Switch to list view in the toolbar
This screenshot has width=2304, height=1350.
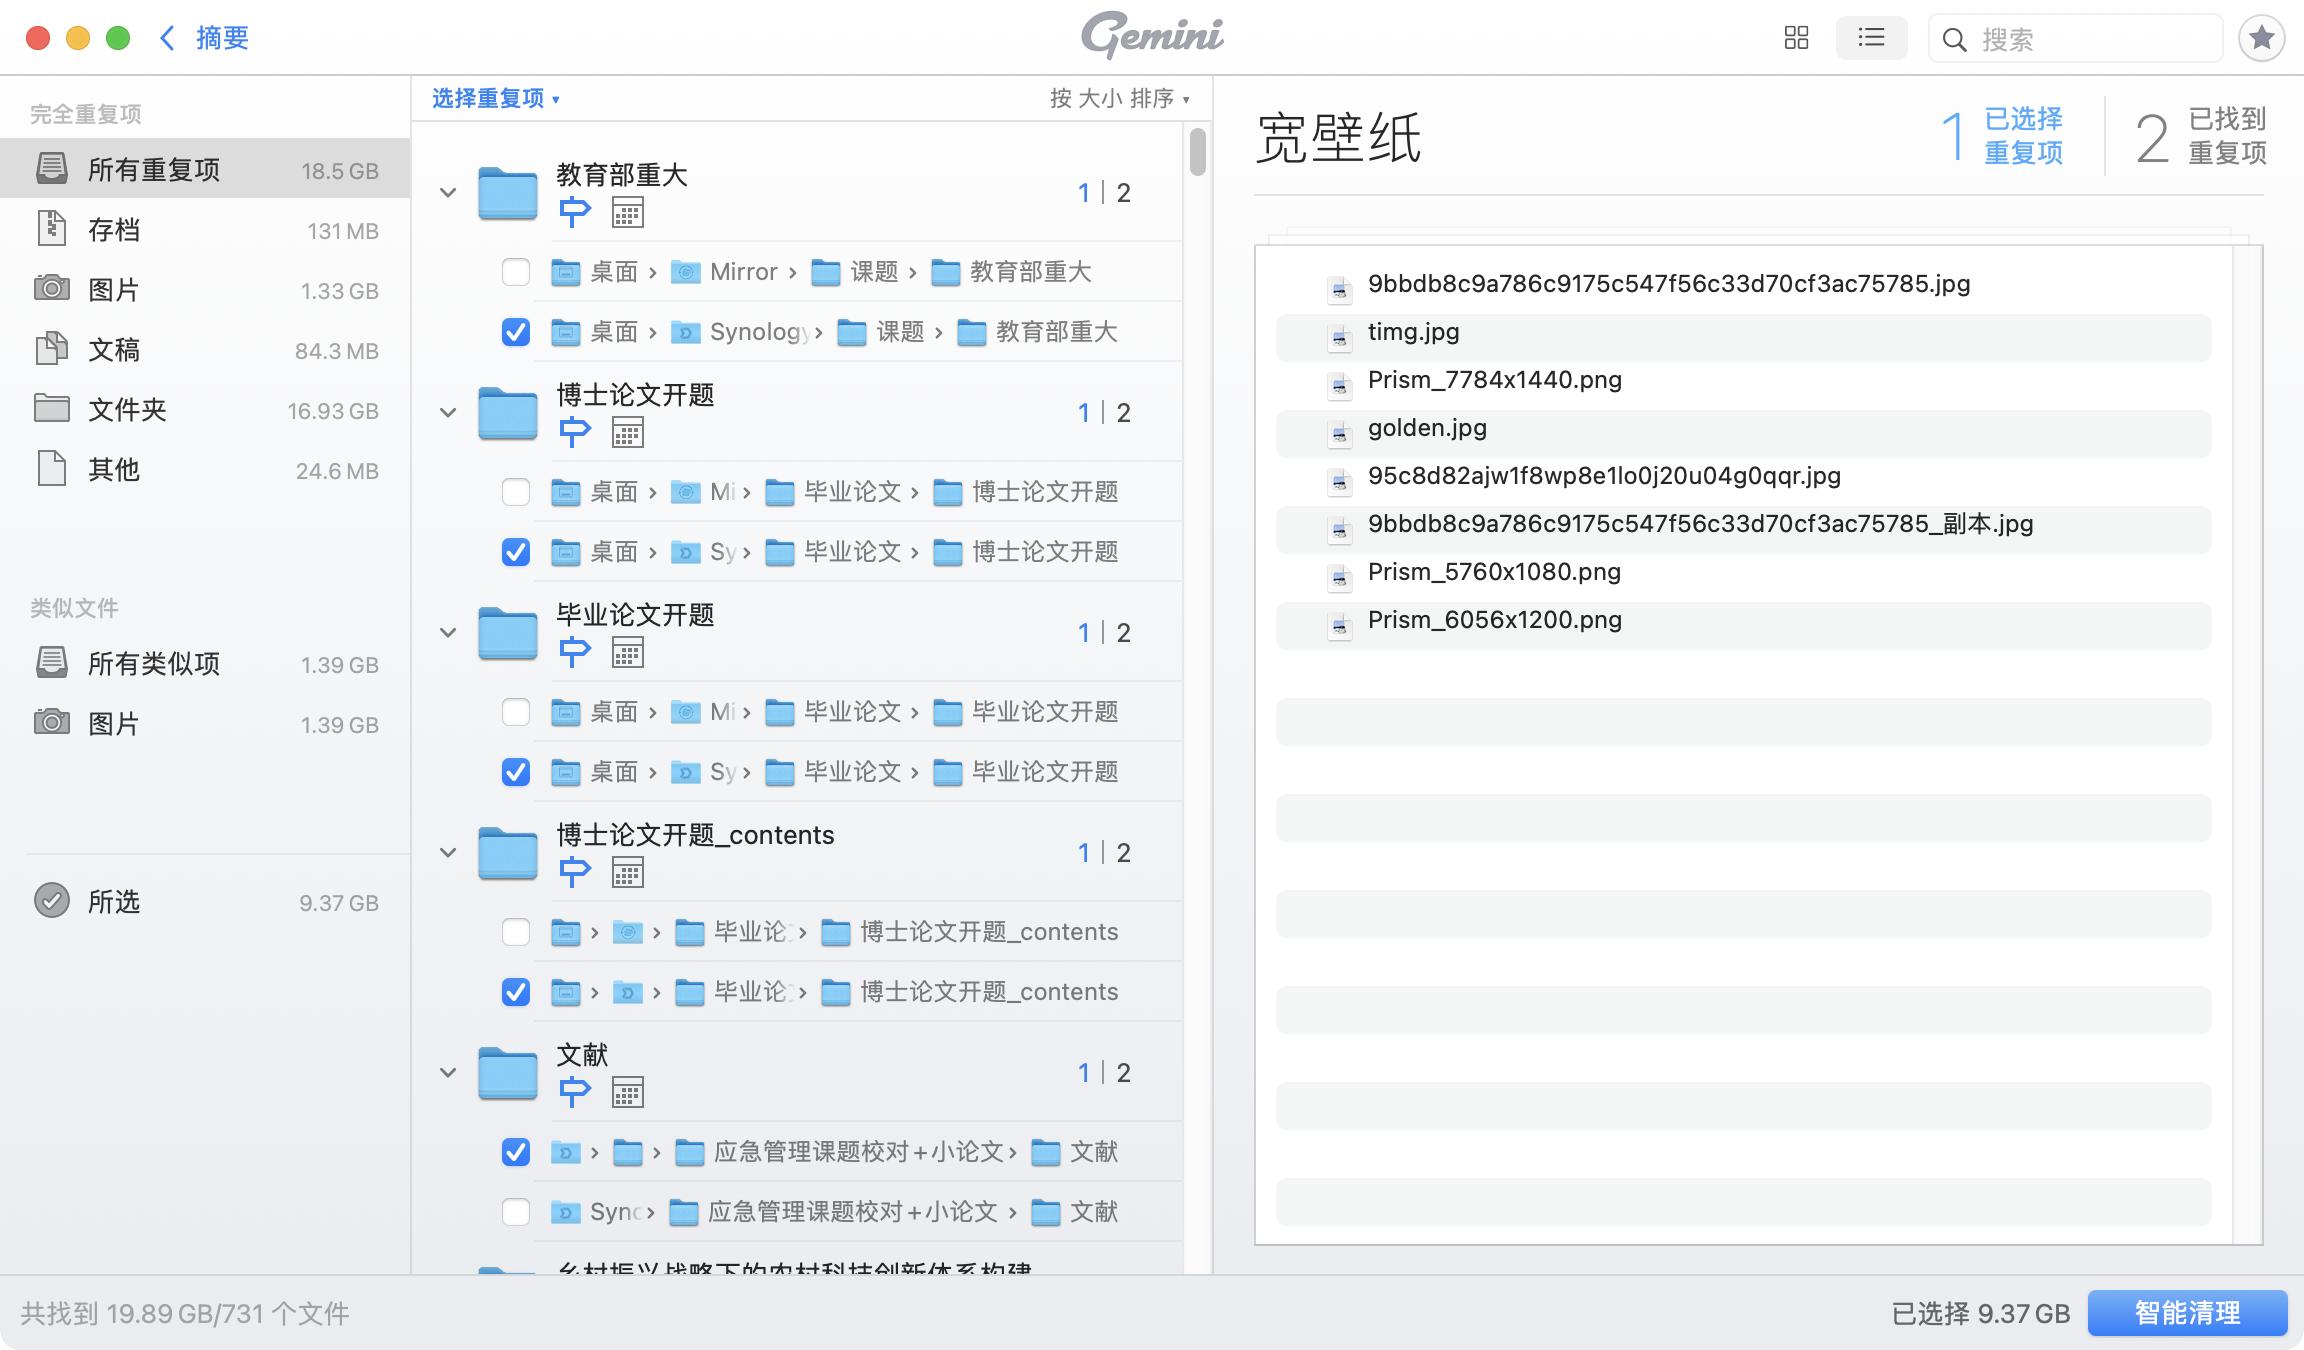pos(1871,37)
